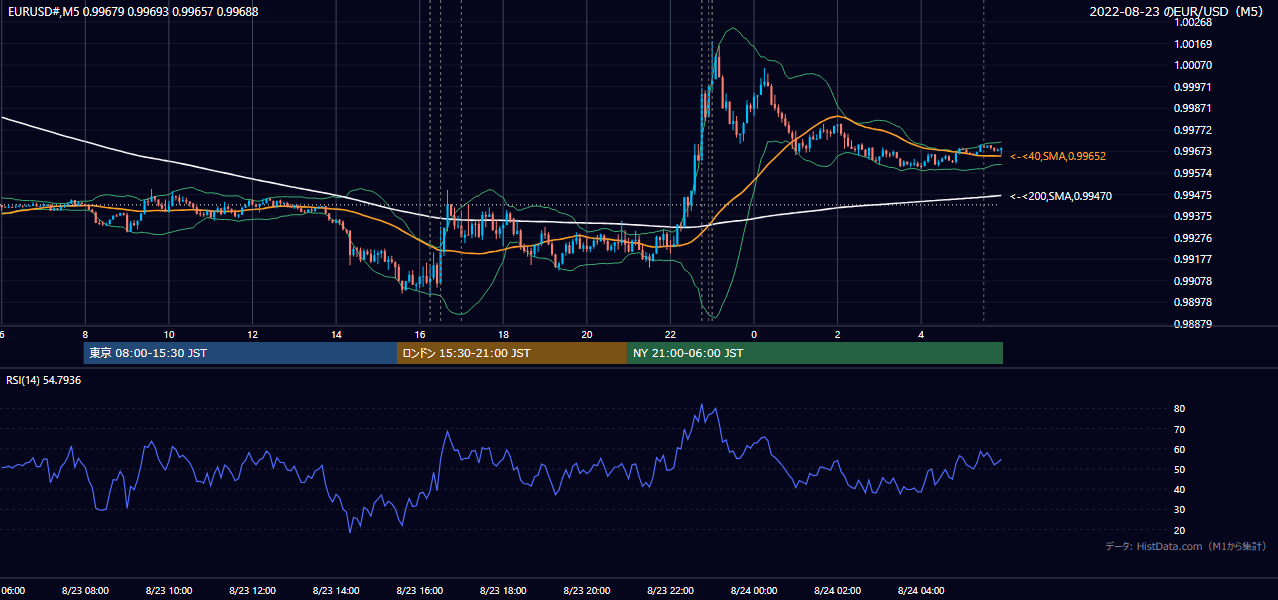
Task: Click price axis label 0.99078
Action: coord(1194,281)
